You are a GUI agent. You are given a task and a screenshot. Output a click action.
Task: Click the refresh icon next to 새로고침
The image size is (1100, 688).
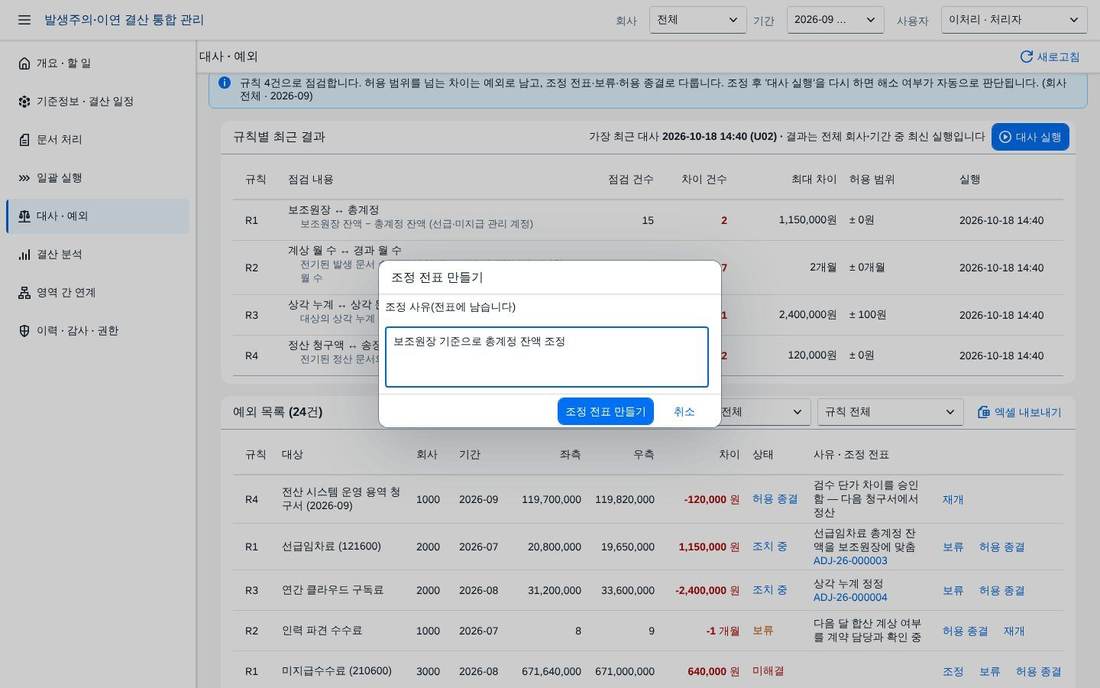click(1026, 57)
